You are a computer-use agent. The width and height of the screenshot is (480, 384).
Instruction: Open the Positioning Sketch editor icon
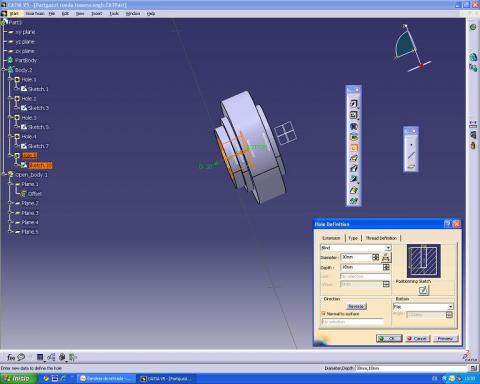423,290
